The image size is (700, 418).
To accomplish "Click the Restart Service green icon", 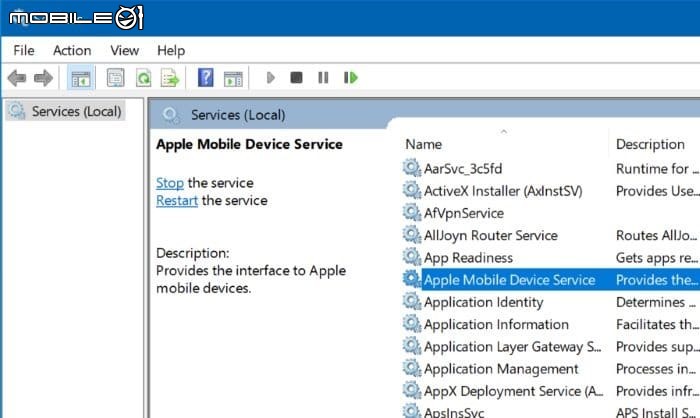I will pos(351,78).
